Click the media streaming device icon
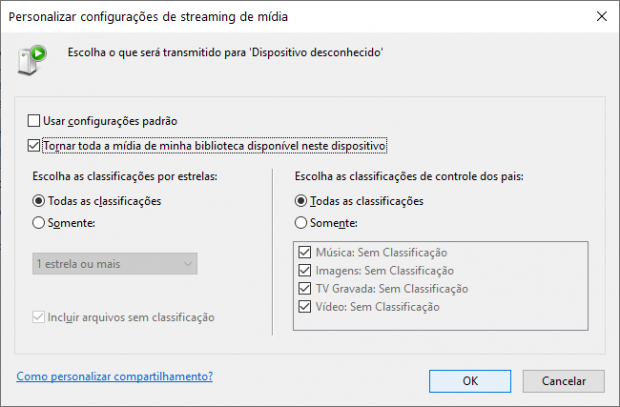Screen dimensions: 620x407 pos(32,60)
